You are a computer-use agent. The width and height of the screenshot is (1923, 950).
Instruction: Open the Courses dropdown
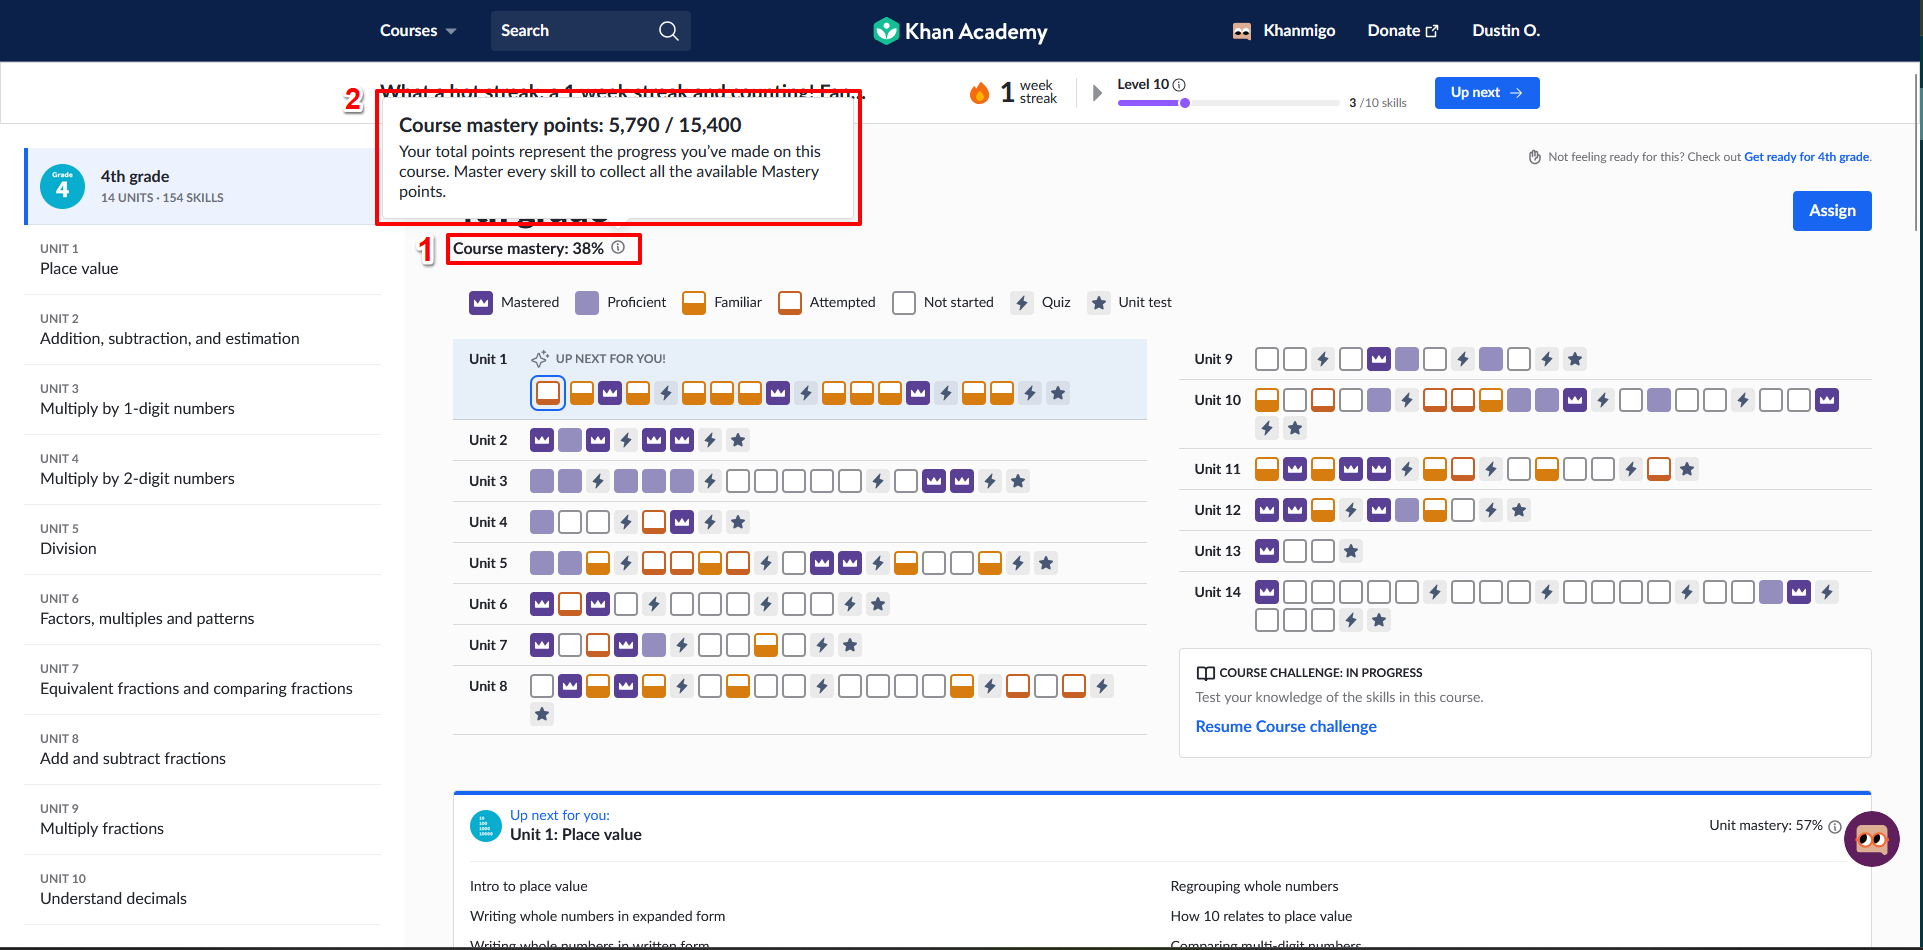click(416, 30)
